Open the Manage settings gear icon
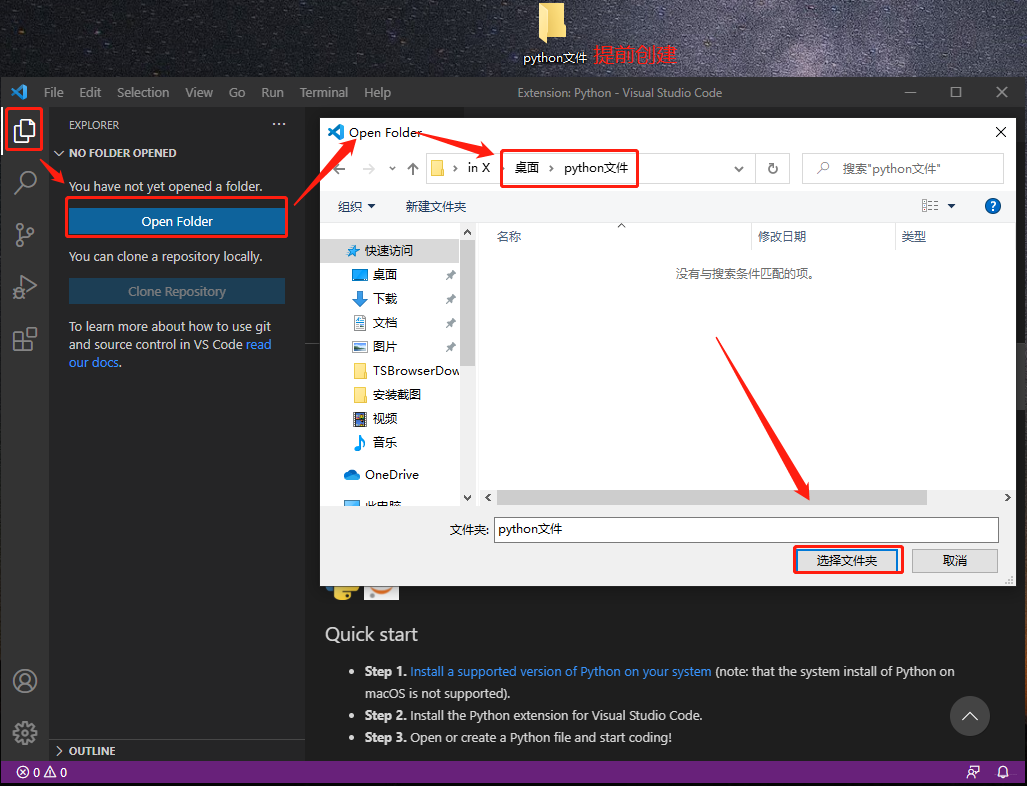Image resolution: width=1027 pixels, height=786 pixels. tap(24, 733)
